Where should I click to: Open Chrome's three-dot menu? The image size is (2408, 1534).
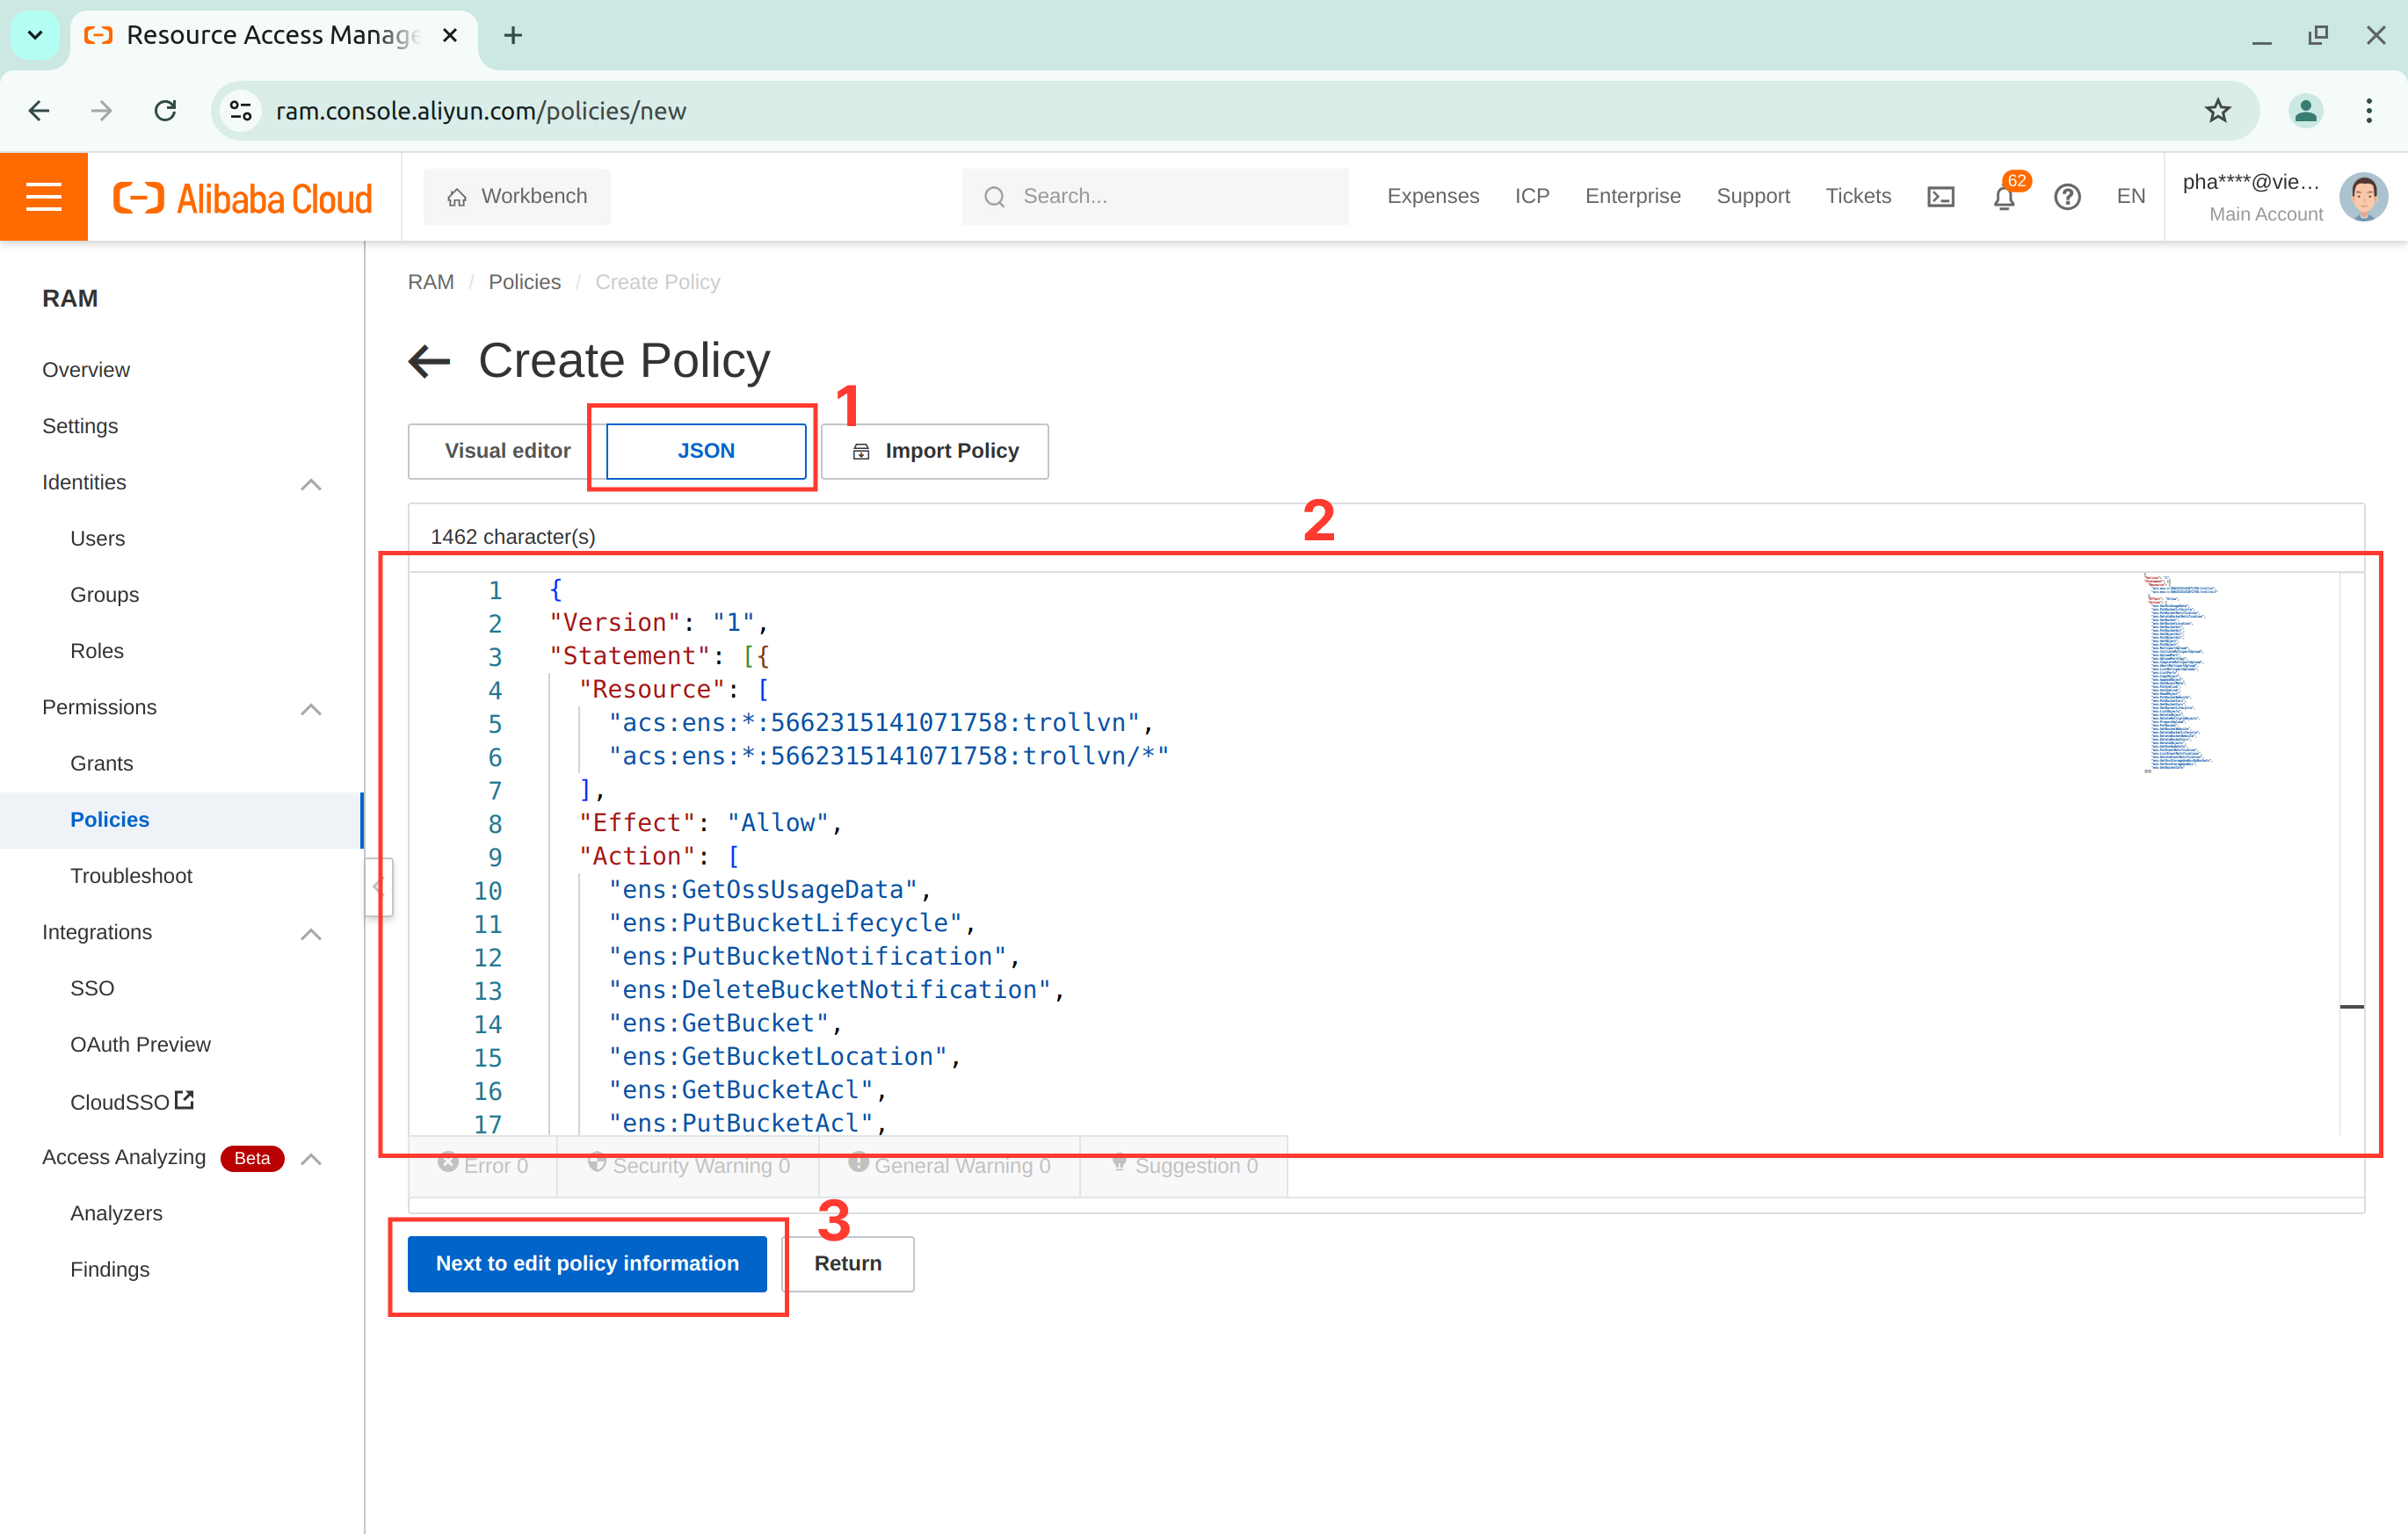2368,110
